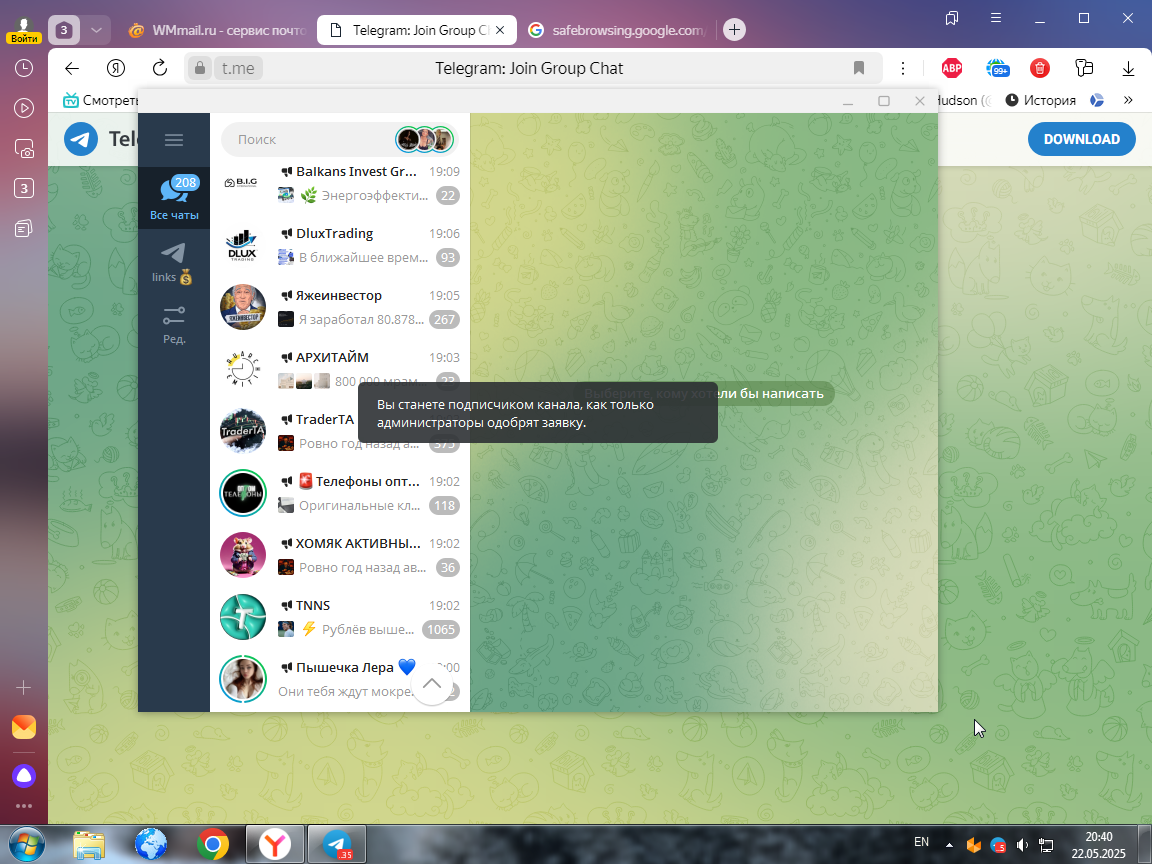Expand the tab group dropdown arrow

click(96, 30)
